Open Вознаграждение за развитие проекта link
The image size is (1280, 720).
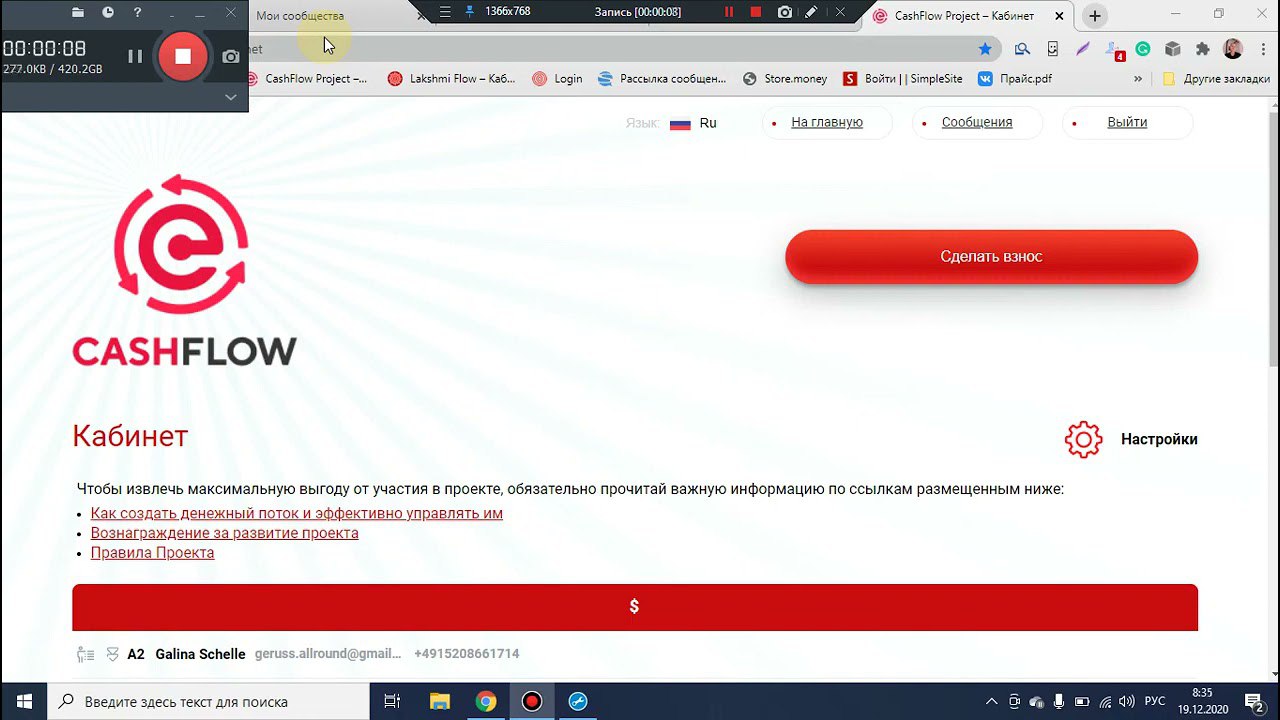[x=225, y=533]
